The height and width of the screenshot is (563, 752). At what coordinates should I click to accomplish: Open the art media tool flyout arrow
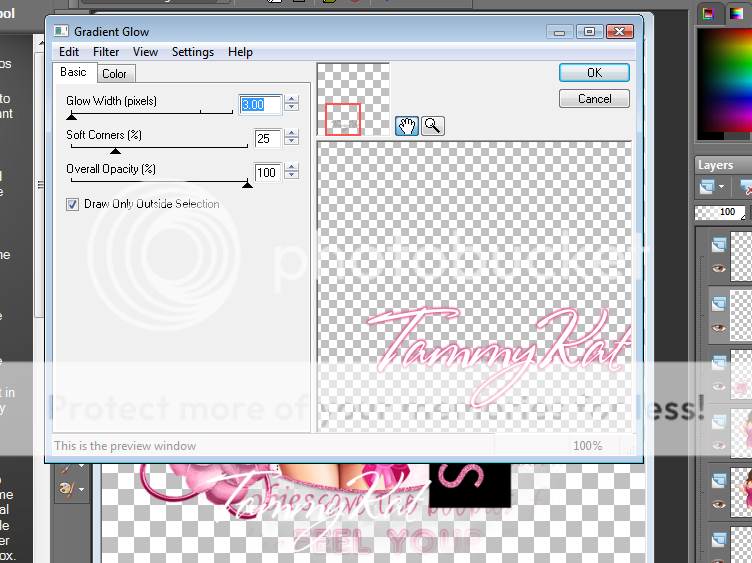coord(81,490)
